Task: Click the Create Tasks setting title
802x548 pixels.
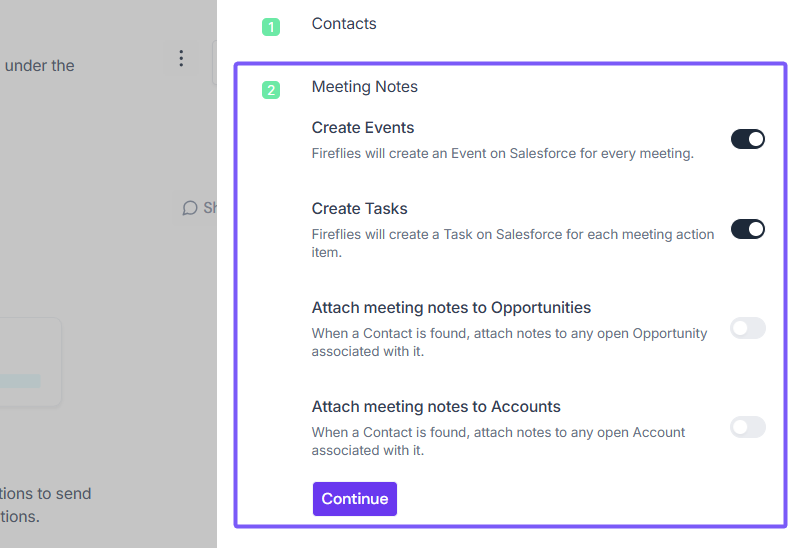Action: [360, 209]
